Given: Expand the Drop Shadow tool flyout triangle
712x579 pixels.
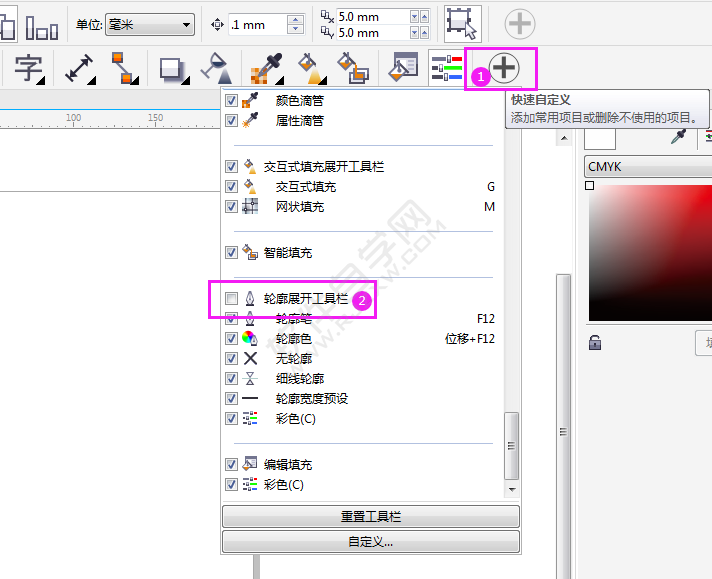Looking at the screenshot, I should pyautogui.click(x=185, y=81).
